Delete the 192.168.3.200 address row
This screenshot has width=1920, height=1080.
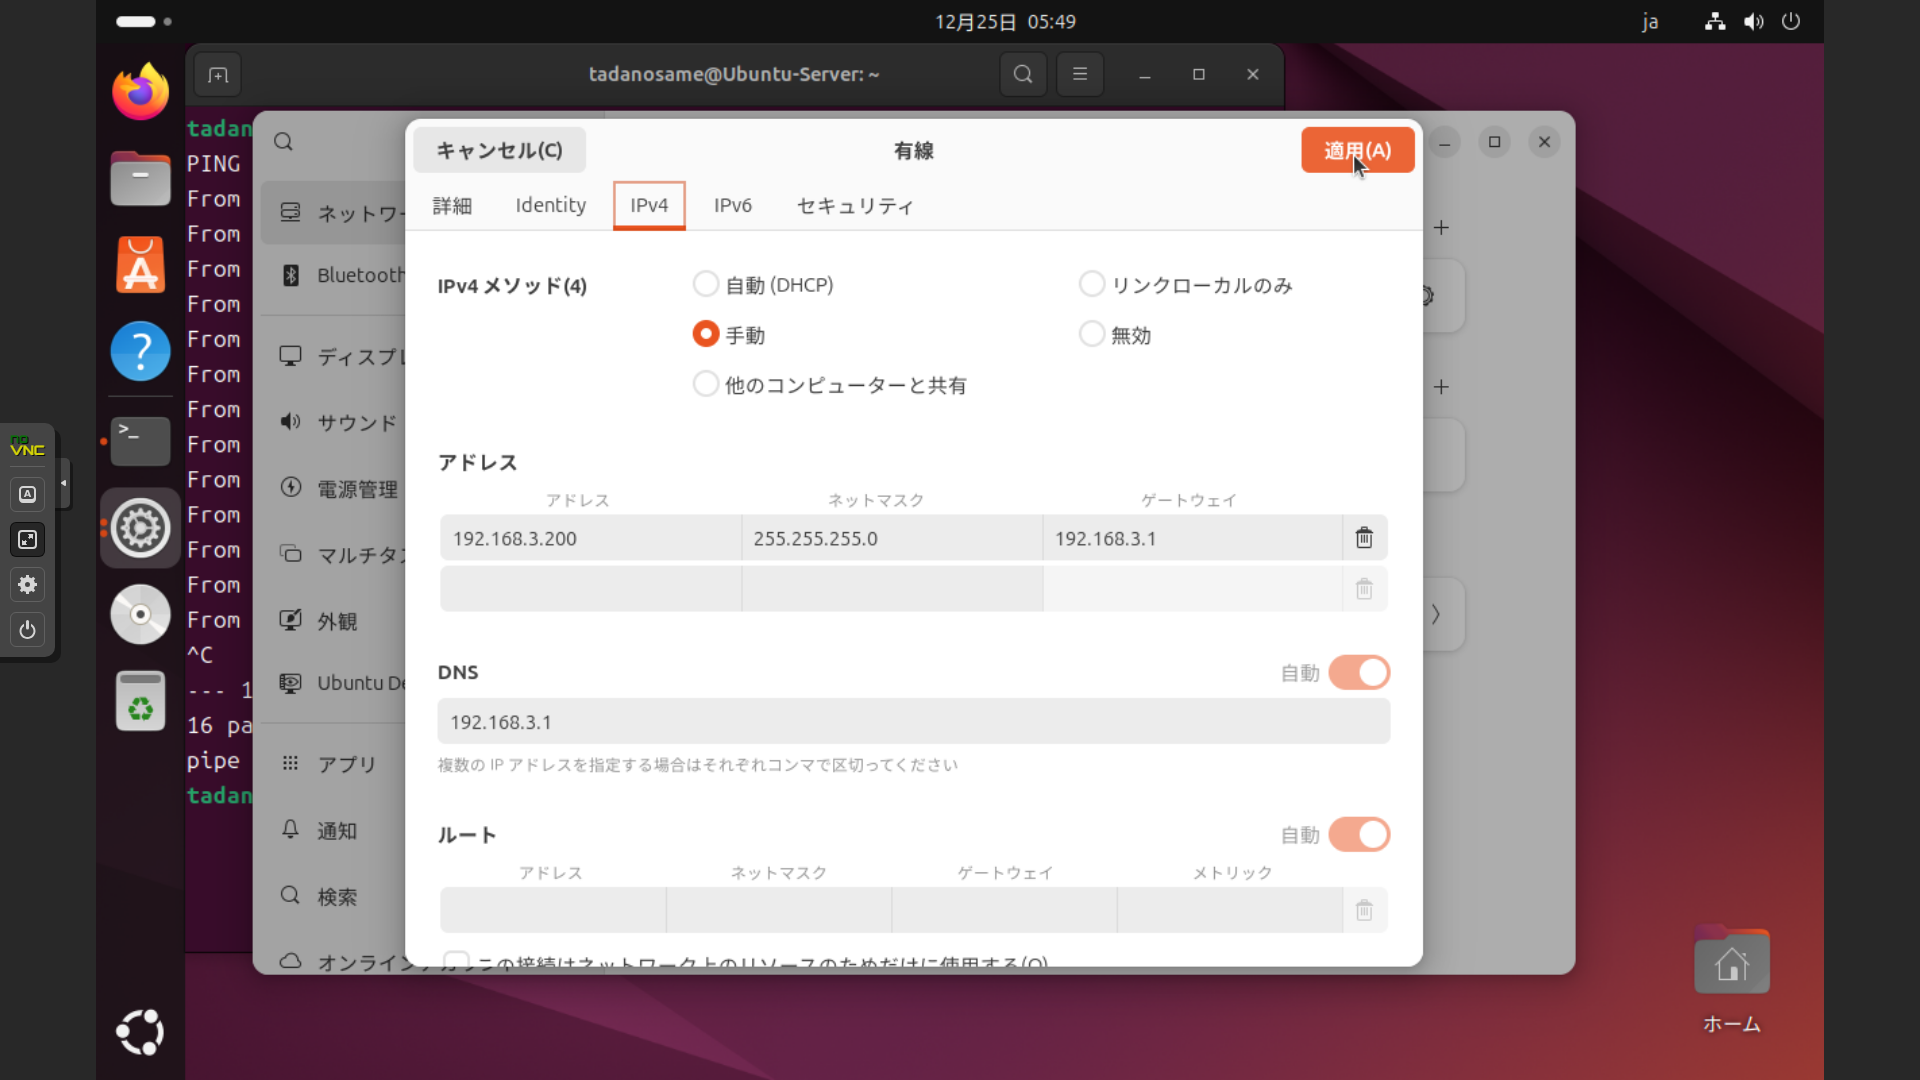(1364, 538)
